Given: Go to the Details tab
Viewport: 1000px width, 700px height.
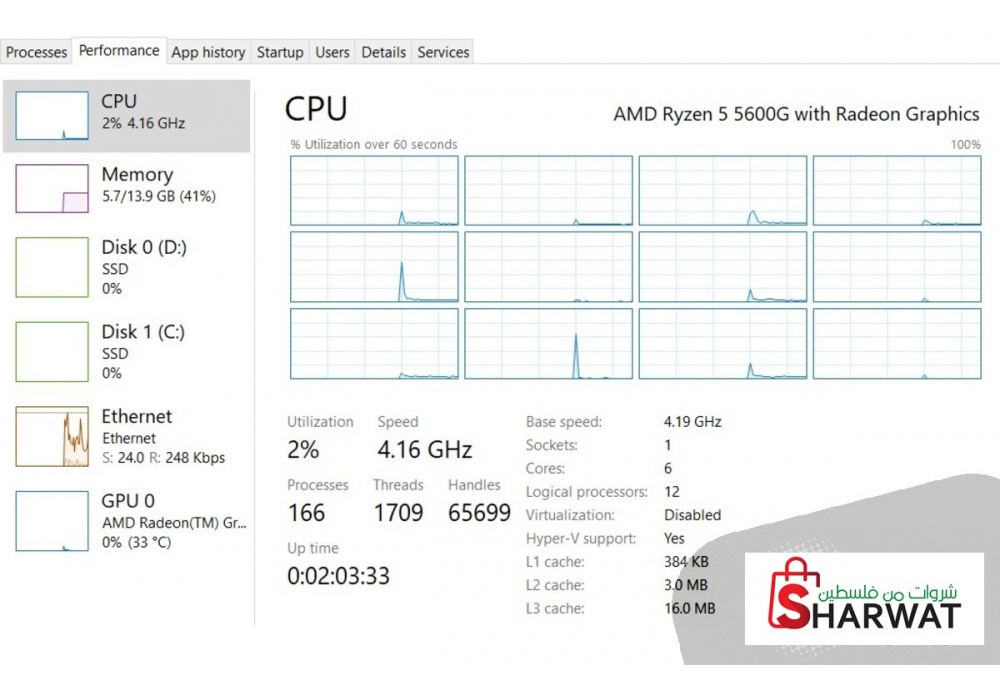Looking at the screenshot, I should 384,52.
